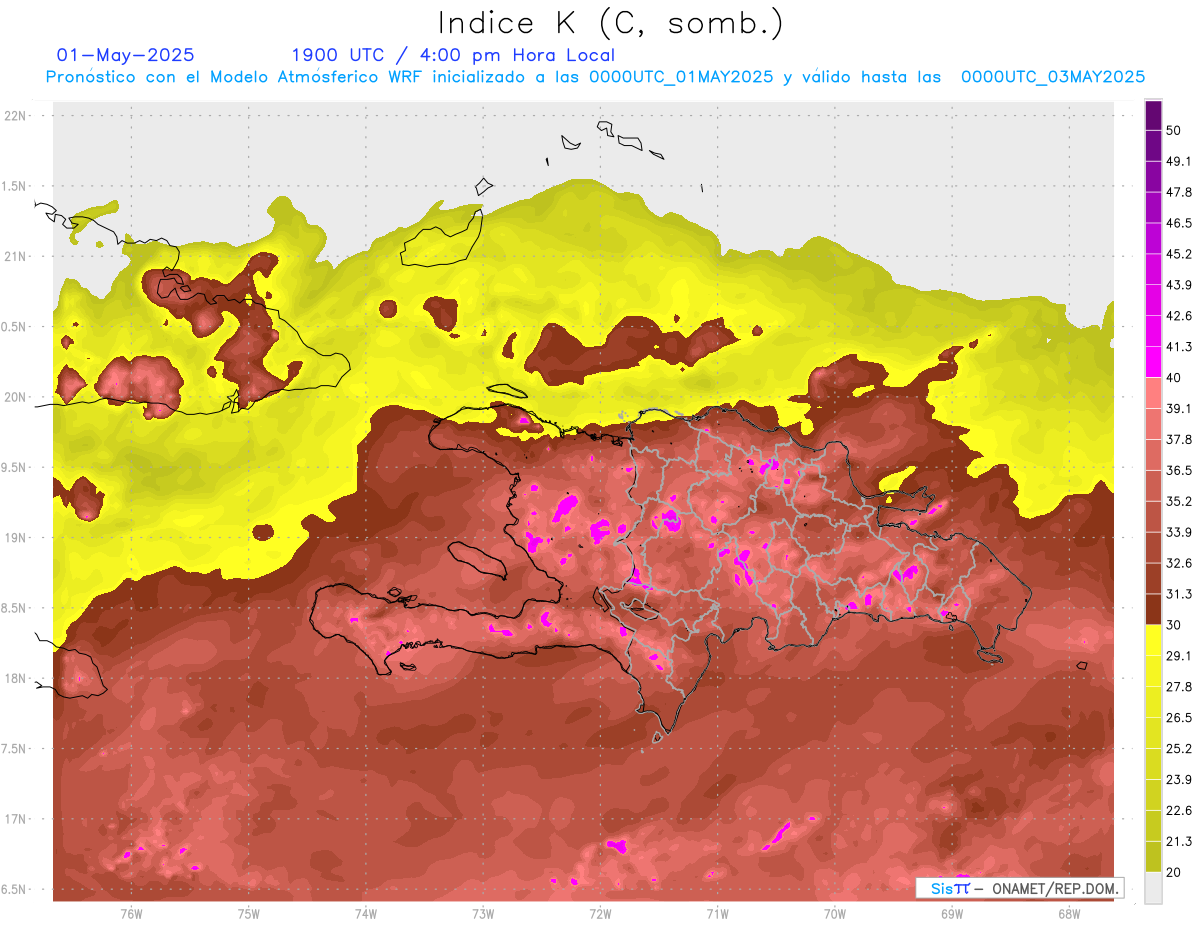Click the '25.2' color scale value
The image size is (1200, 927).
pyautogui.click(x=1178, y=749)
